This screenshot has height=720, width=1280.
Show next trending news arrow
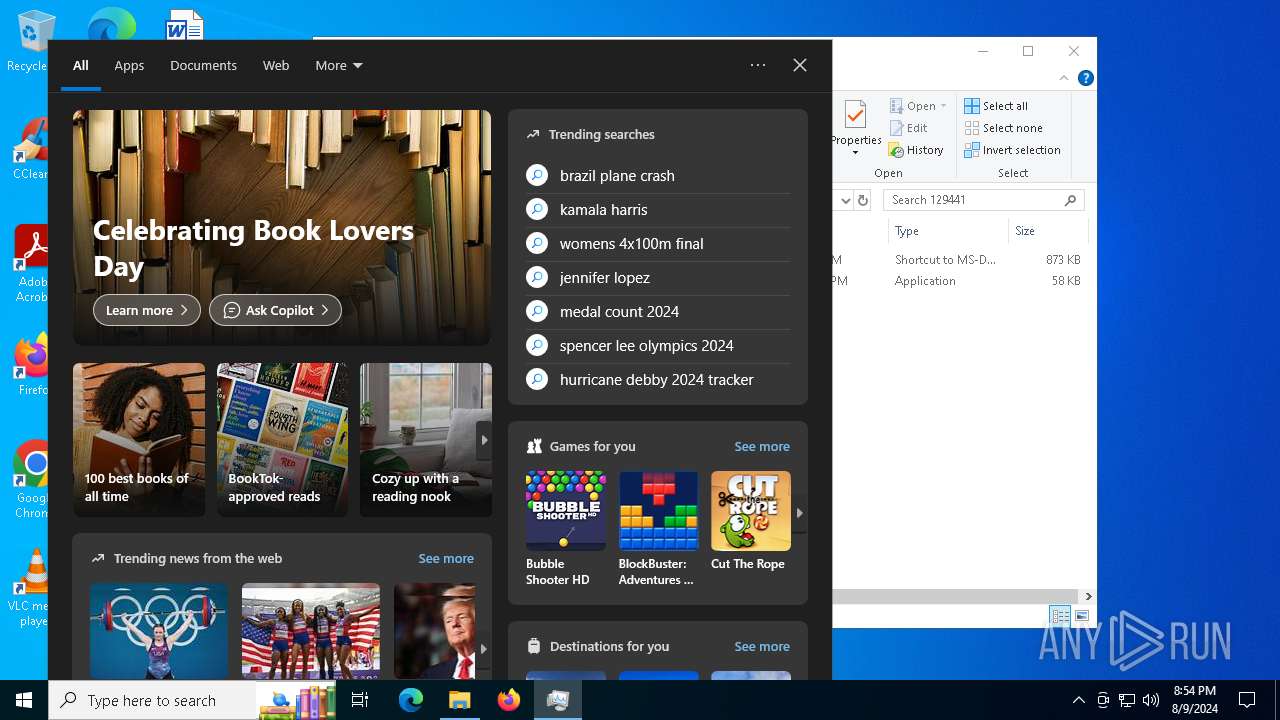484,649
